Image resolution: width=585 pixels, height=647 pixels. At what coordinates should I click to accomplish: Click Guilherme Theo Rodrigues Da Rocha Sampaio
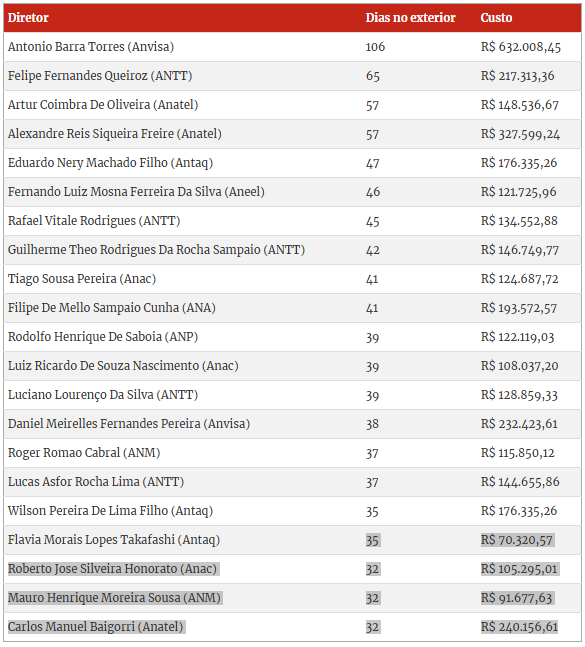point(134,250)
